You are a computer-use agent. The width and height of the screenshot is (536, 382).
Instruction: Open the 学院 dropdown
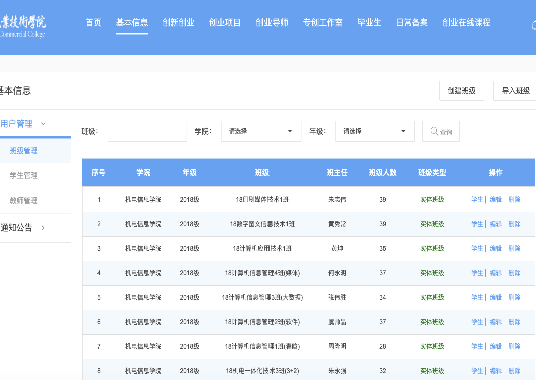tap(261, 131)
